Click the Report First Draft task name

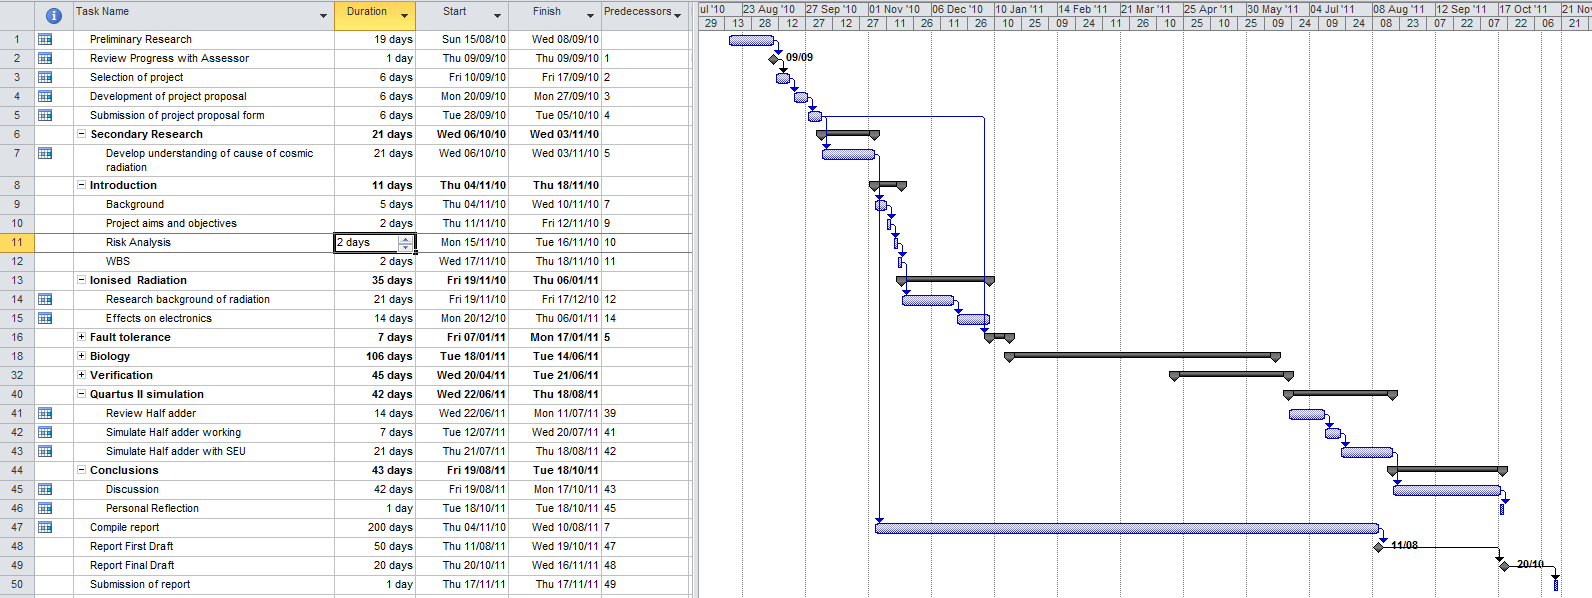coord(131,547)
